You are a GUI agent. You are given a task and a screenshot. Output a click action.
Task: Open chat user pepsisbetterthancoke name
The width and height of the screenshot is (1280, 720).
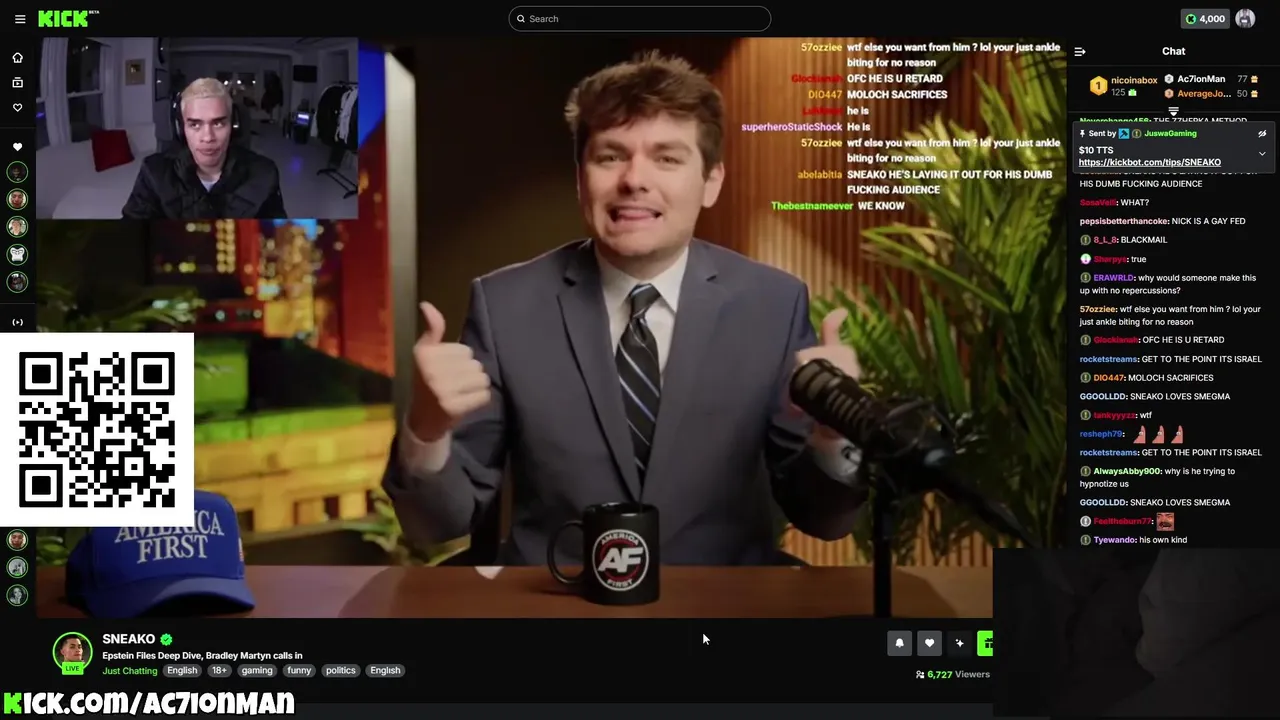pos(1124,221)
